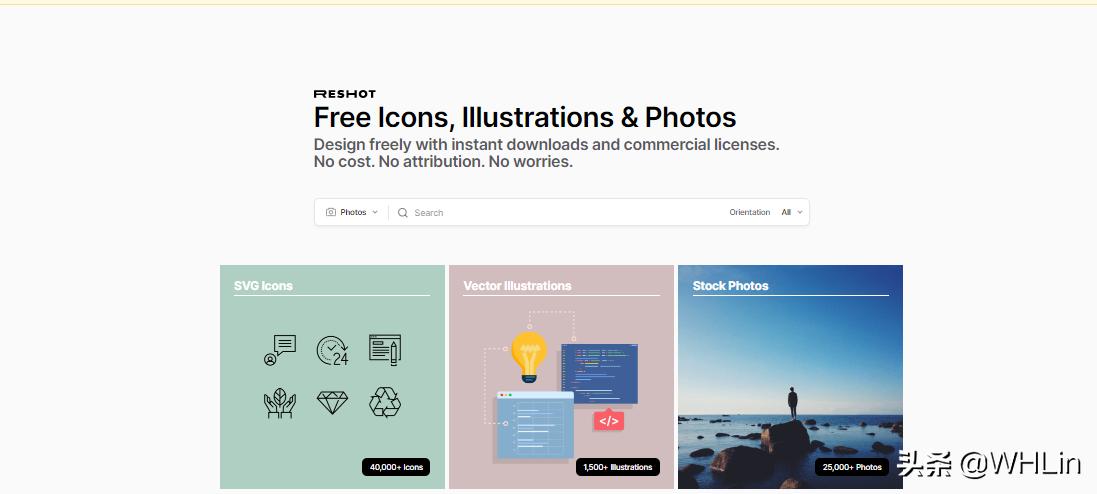Click the Reshot logo
This screenshot has height=494, width=1097.
[344, 94]
